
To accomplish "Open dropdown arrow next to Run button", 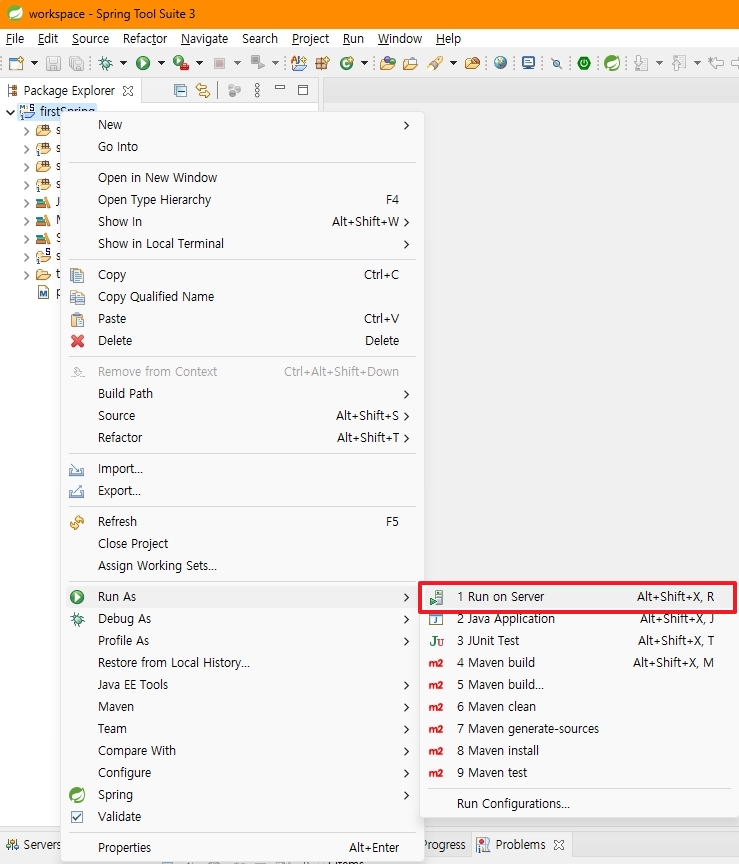I will pos(161,63).
